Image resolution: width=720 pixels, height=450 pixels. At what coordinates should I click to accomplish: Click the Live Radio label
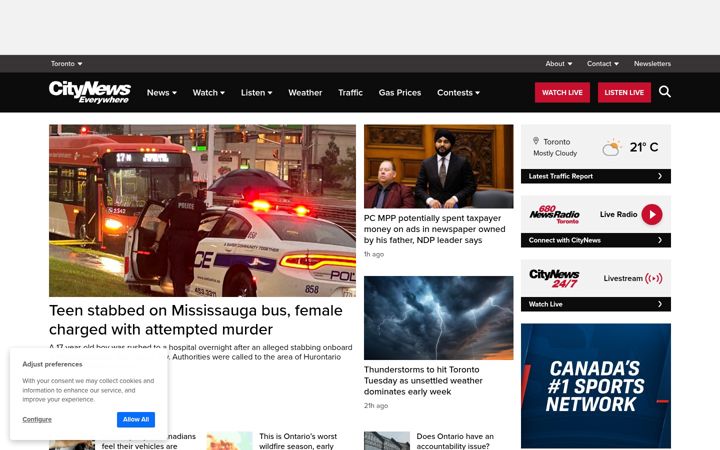pyautogui.click(x=618, y=214)
